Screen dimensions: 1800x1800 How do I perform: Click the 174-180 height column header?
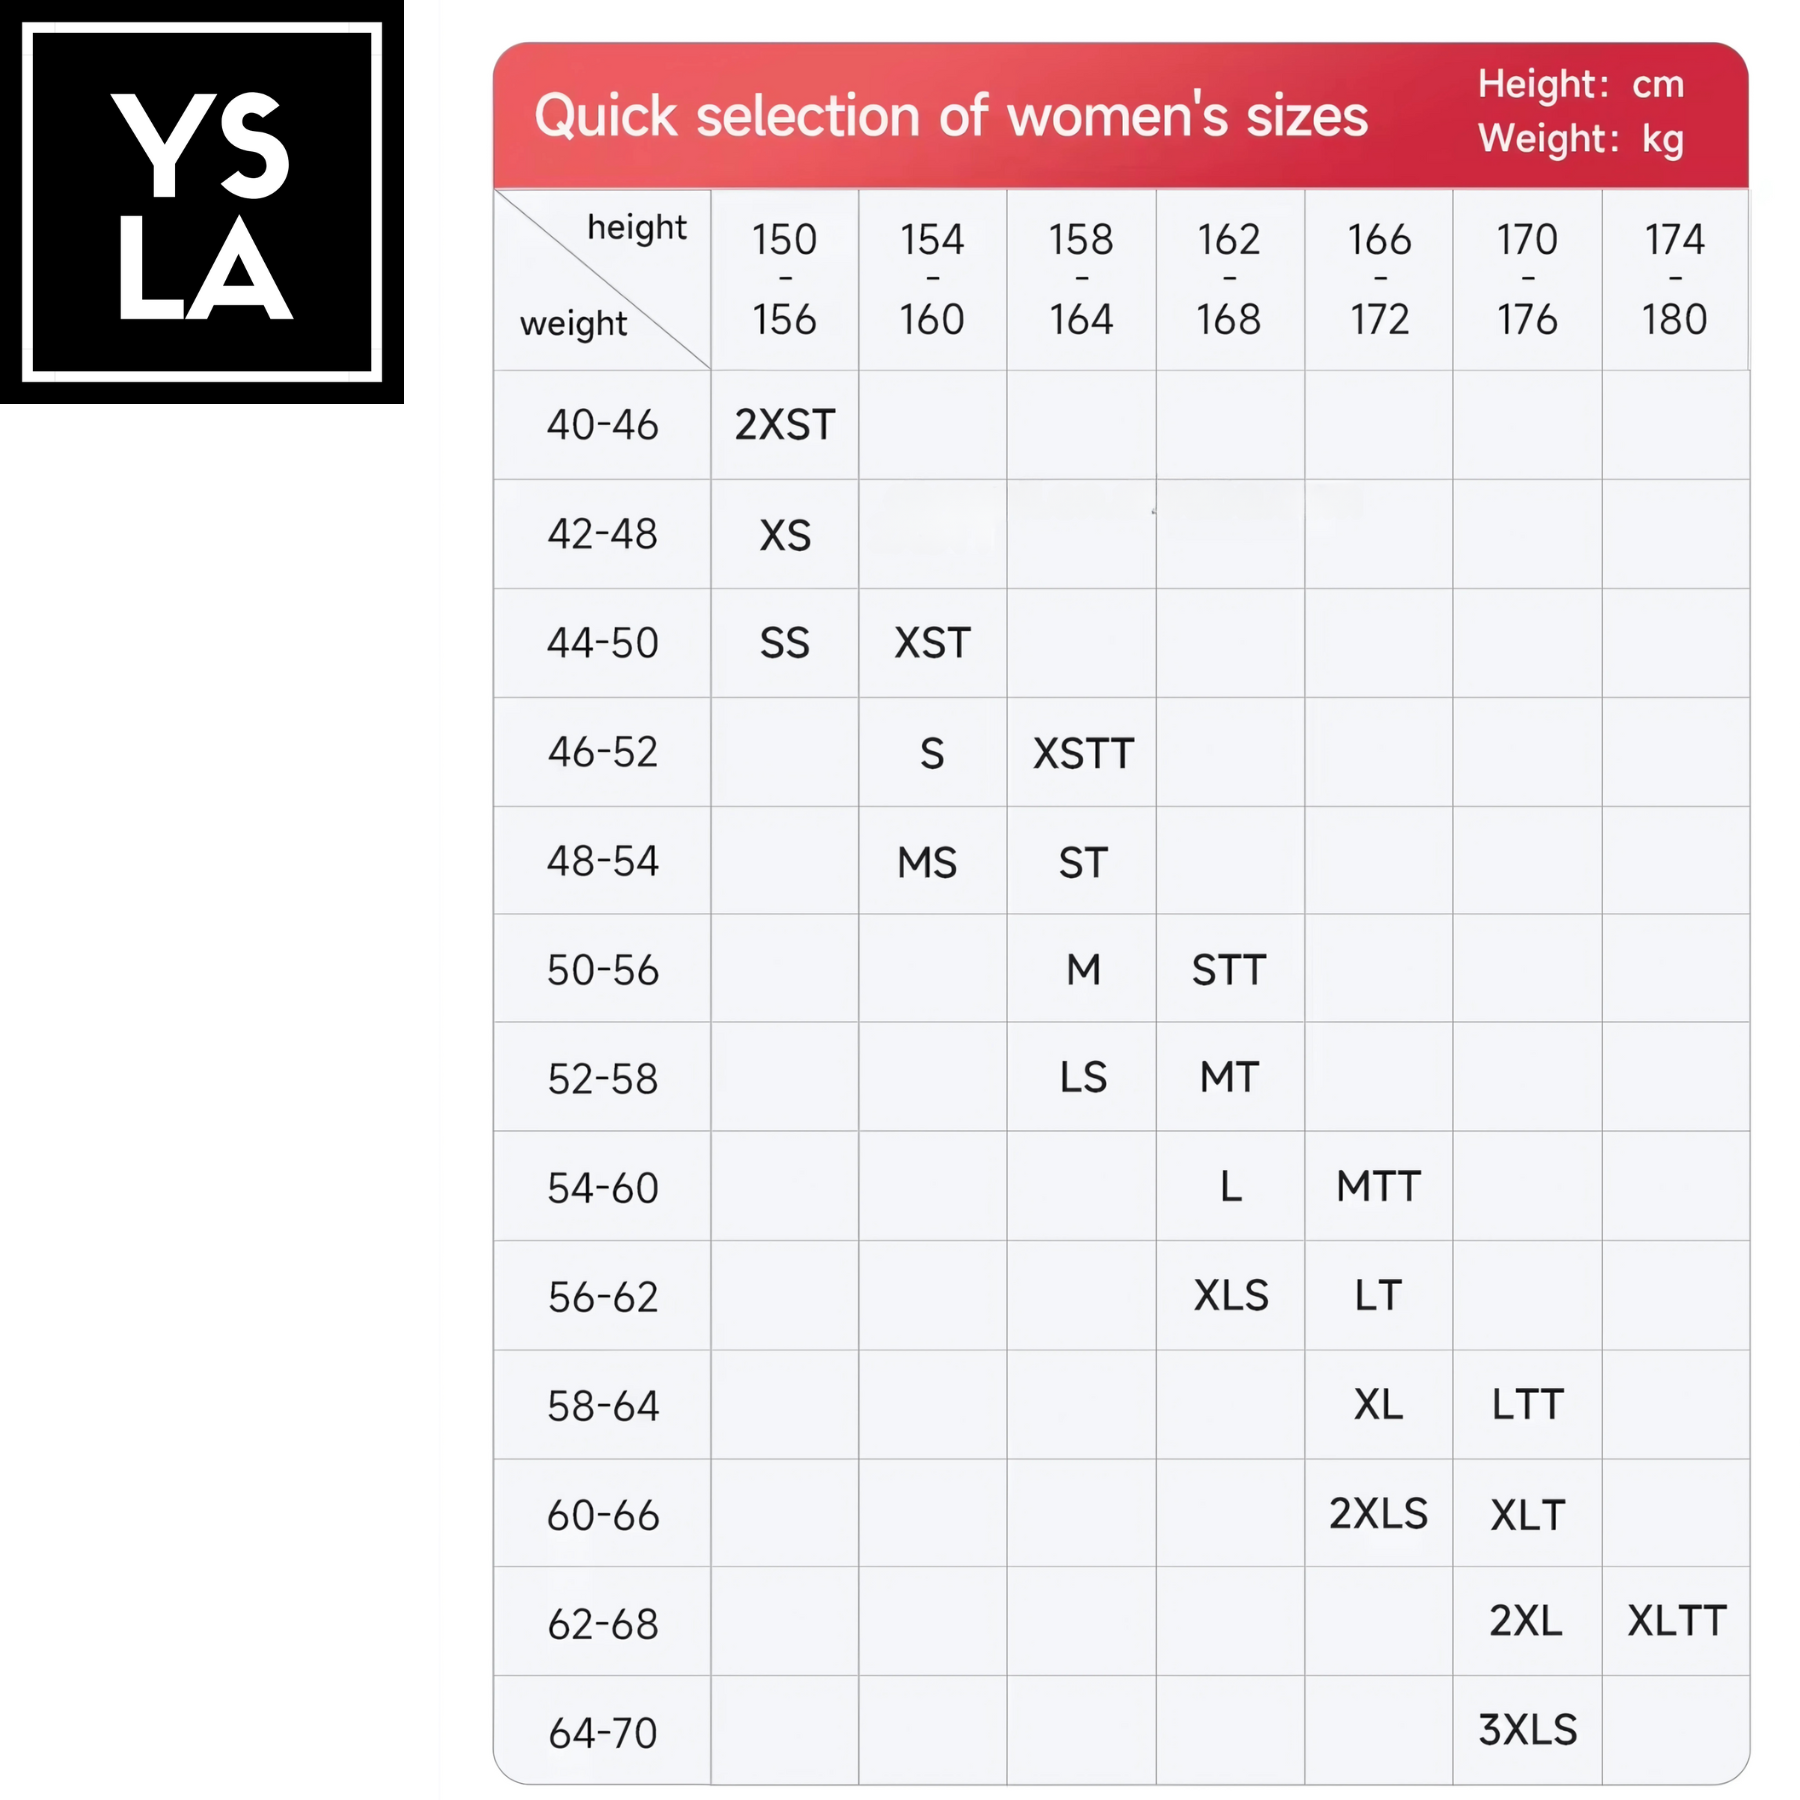(1675, 280)
